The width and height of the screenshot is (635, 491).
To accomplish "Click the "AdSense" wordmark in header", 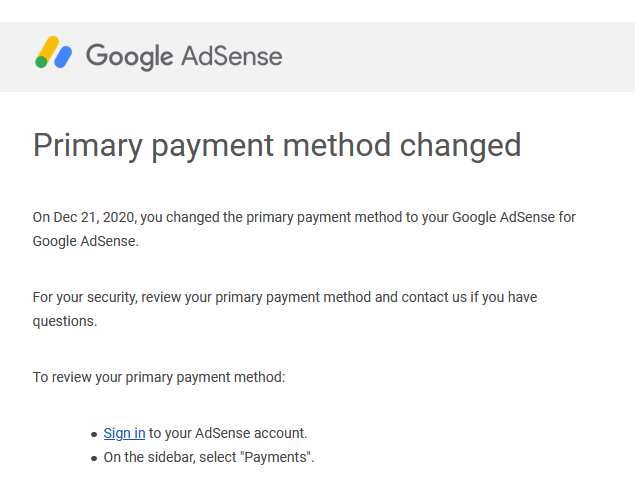I will pos(232,56).
